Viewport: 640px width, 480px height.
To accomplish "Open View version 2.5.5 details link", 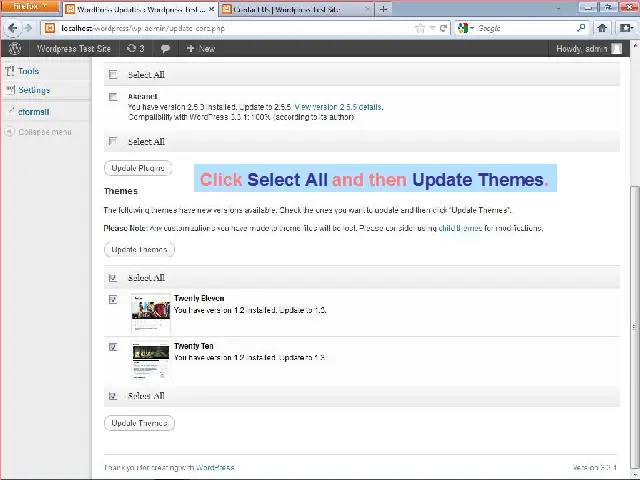I will pyautogui.click(x=338, y=107).
